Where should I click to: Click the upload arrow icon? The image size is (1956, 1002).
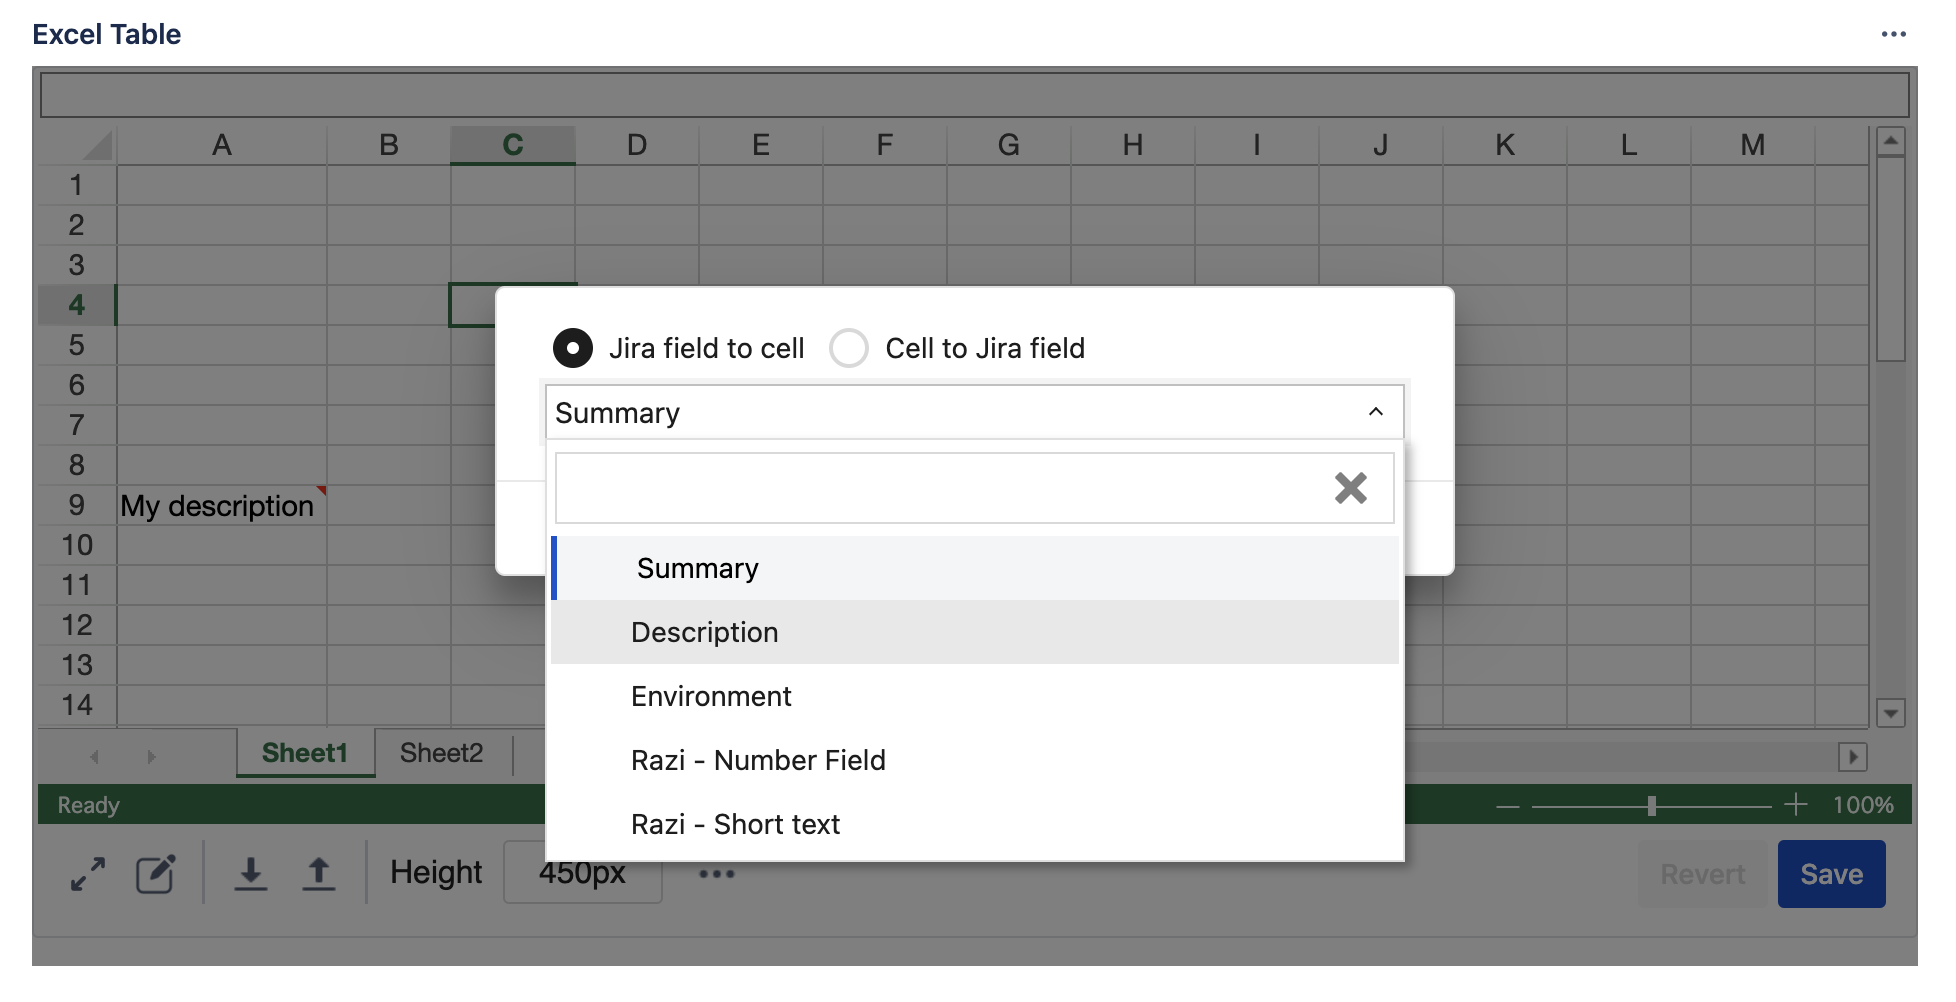coord(318,874)
